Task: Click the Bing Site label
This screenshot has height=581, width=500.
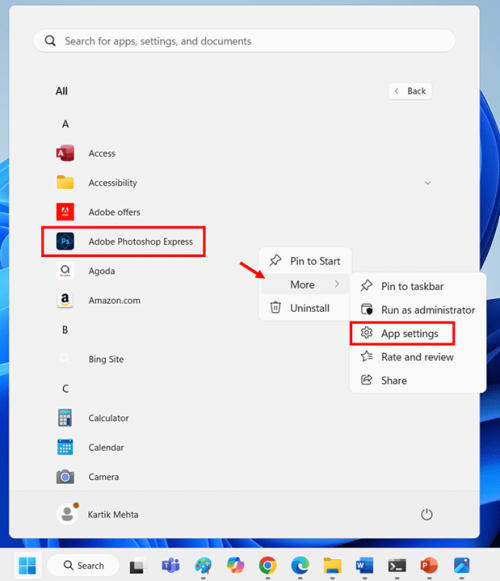Action: [106, 359]
